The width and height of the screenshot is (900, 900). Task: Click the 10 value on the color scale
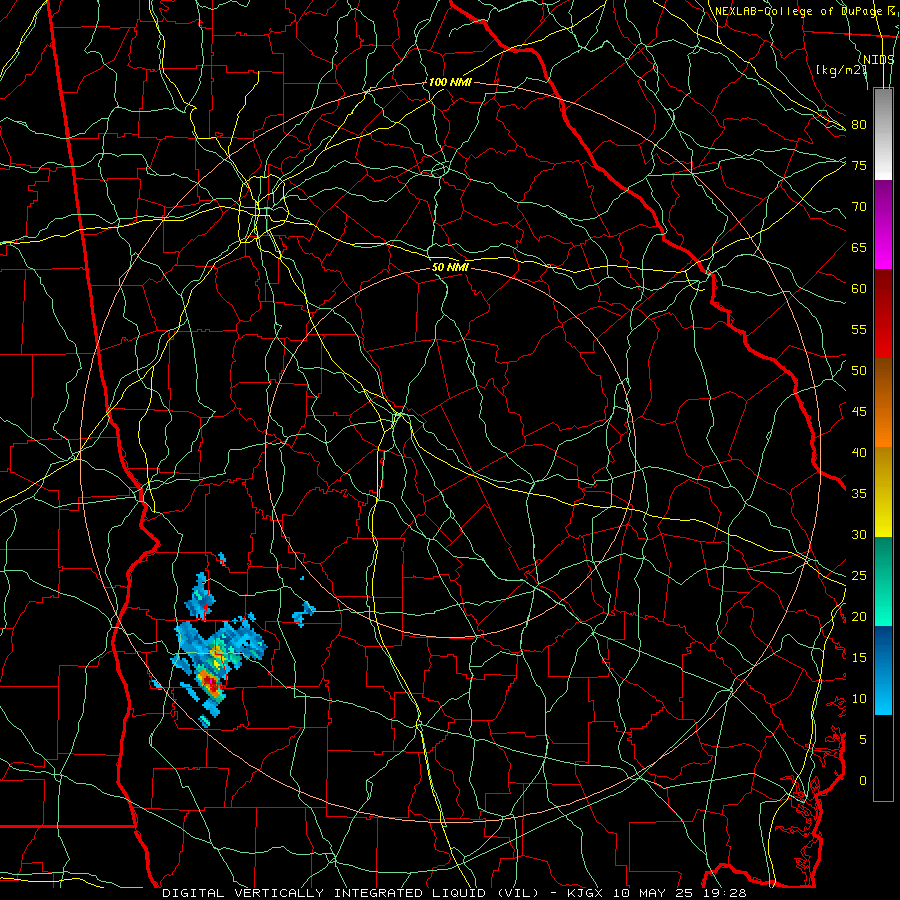pyautogui.click(x=859, y=699)
